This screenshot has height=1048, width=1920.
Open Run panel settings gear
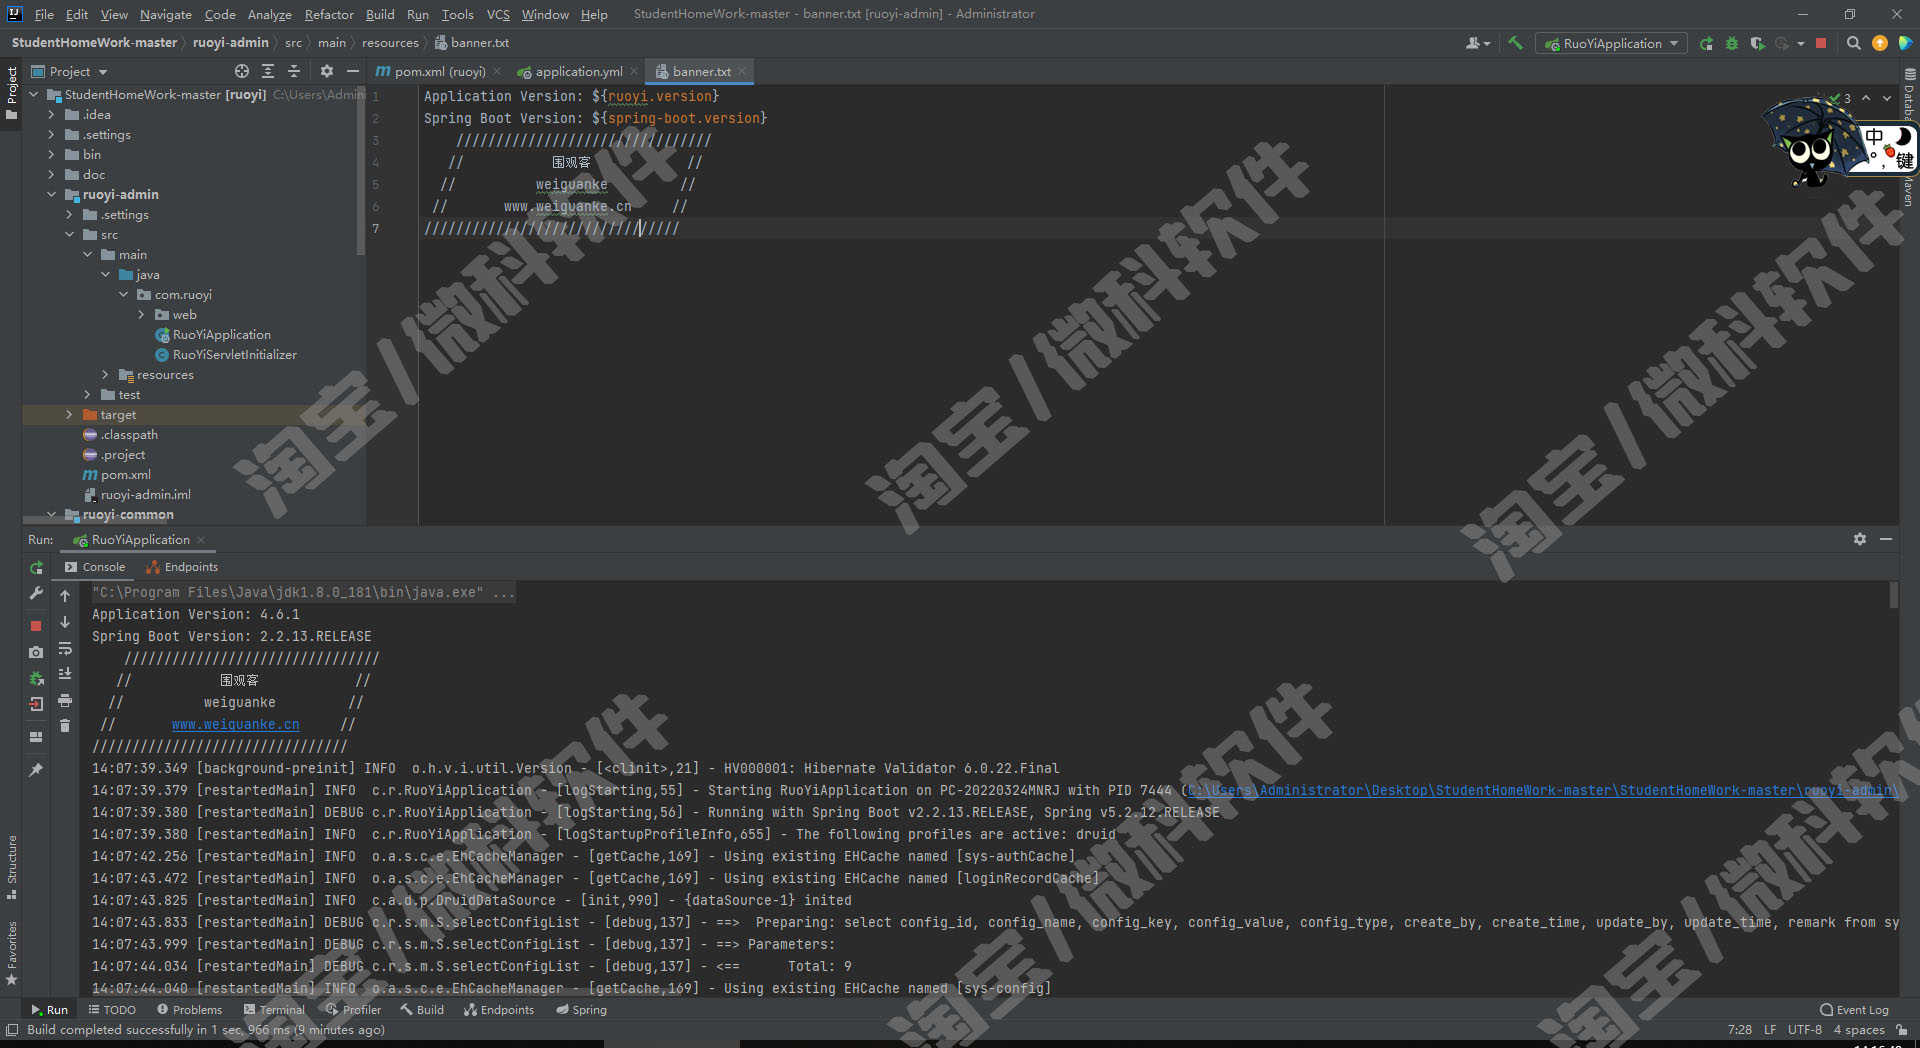[1859, 539]
